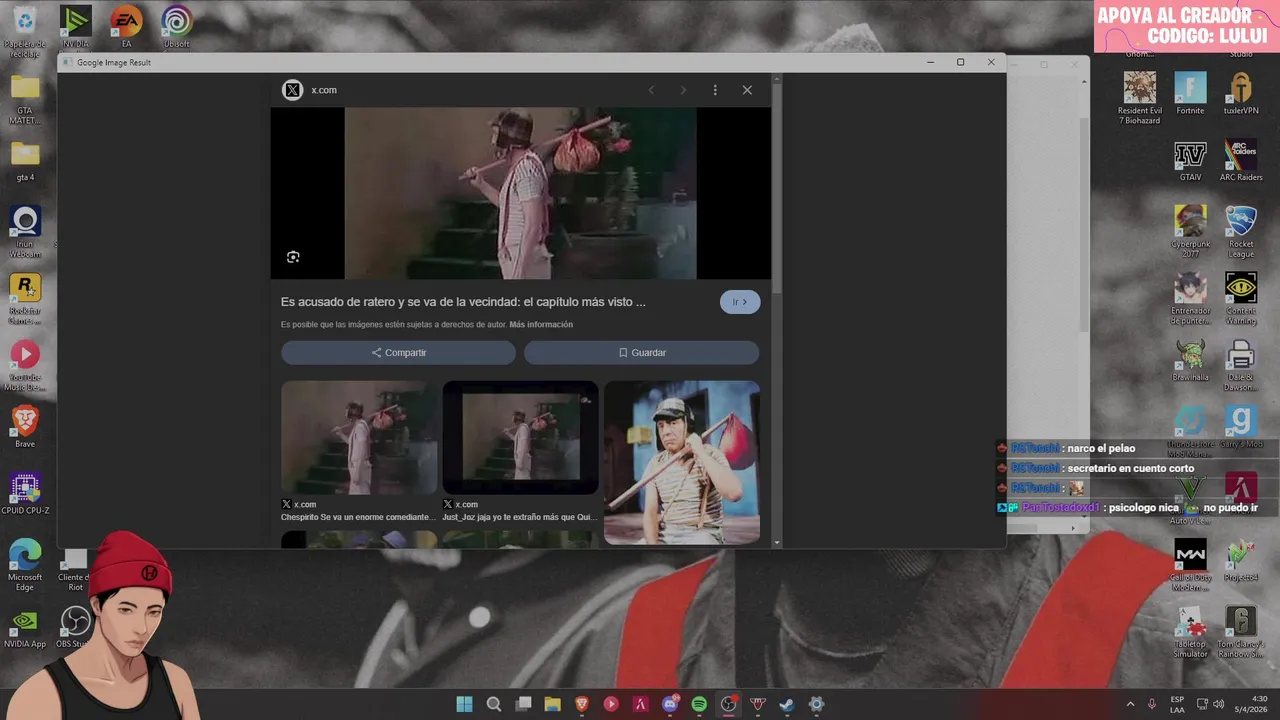This screenshot has height=720, width=1280.
Task: Click the 'Ir' visit button
Action: tap(740, 302)
